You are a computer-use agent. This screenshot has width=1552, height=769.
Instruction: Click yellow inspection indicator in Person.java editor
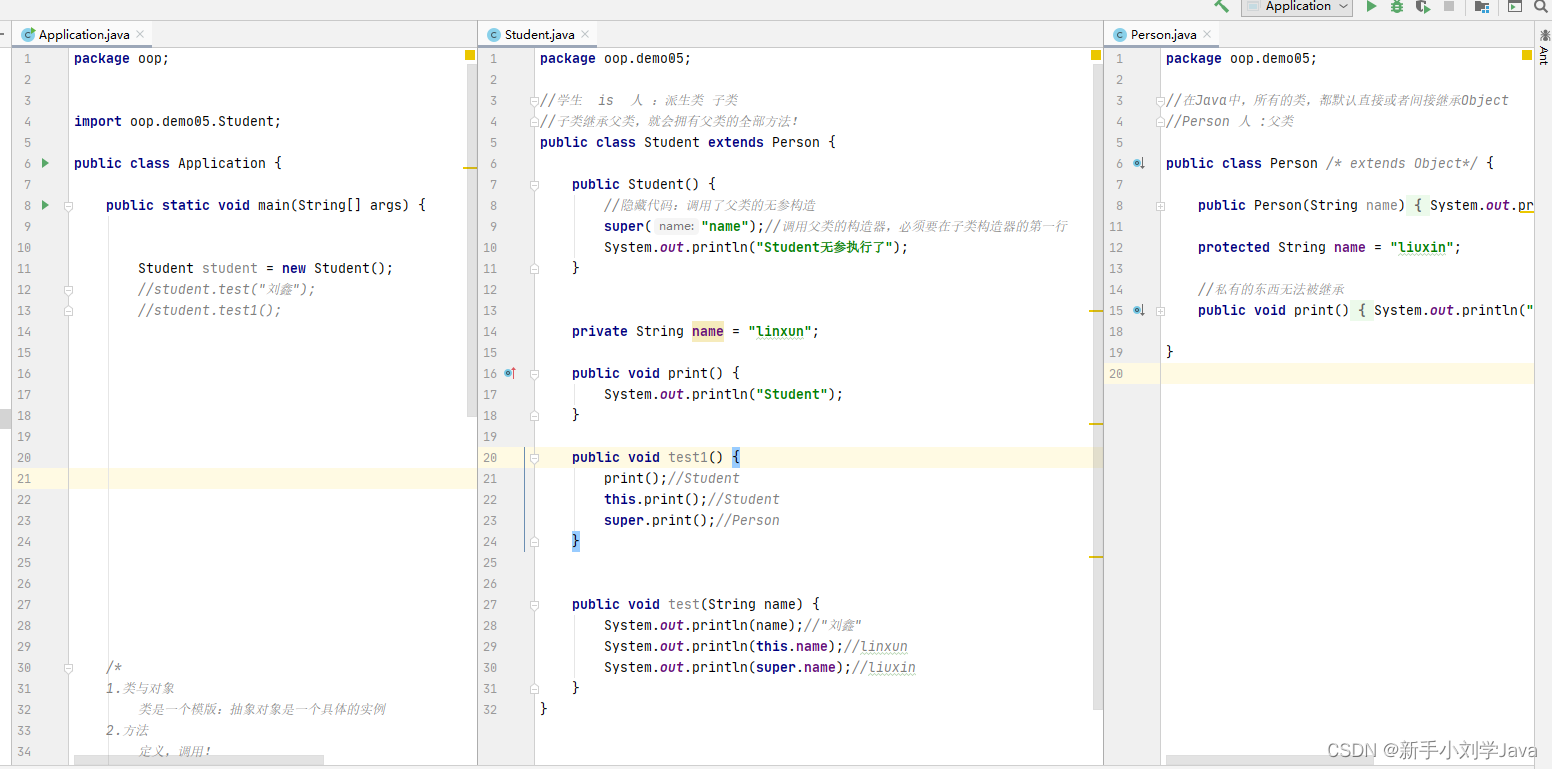pos(1527,55)
